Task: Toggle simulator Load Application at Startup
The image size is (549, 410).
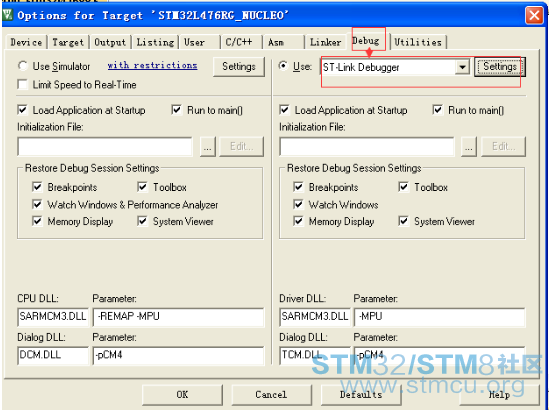Action: coord(23,110)
